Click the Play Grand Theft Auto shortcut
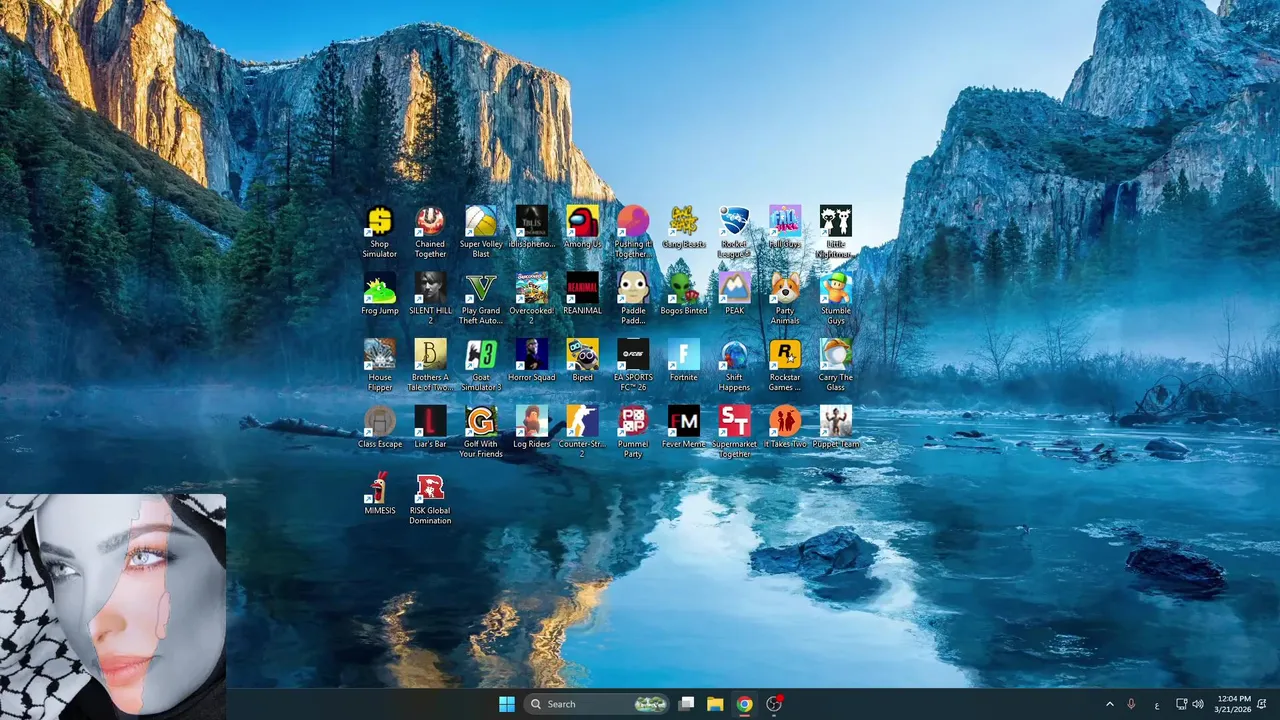 [481, 298]
